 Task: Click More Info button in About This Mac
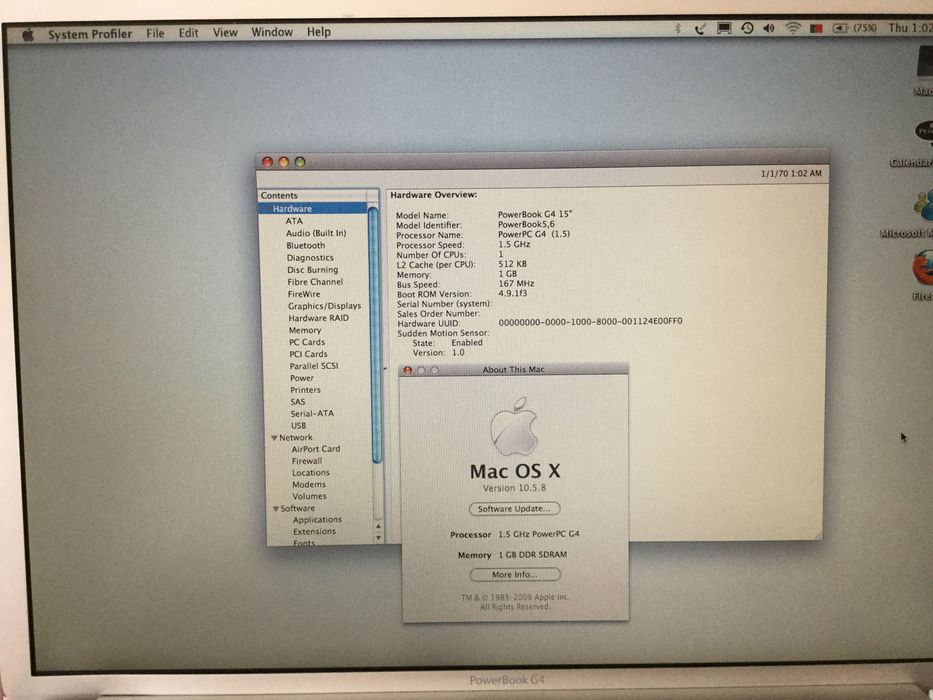pyautogui.click(x=515, y=575)
